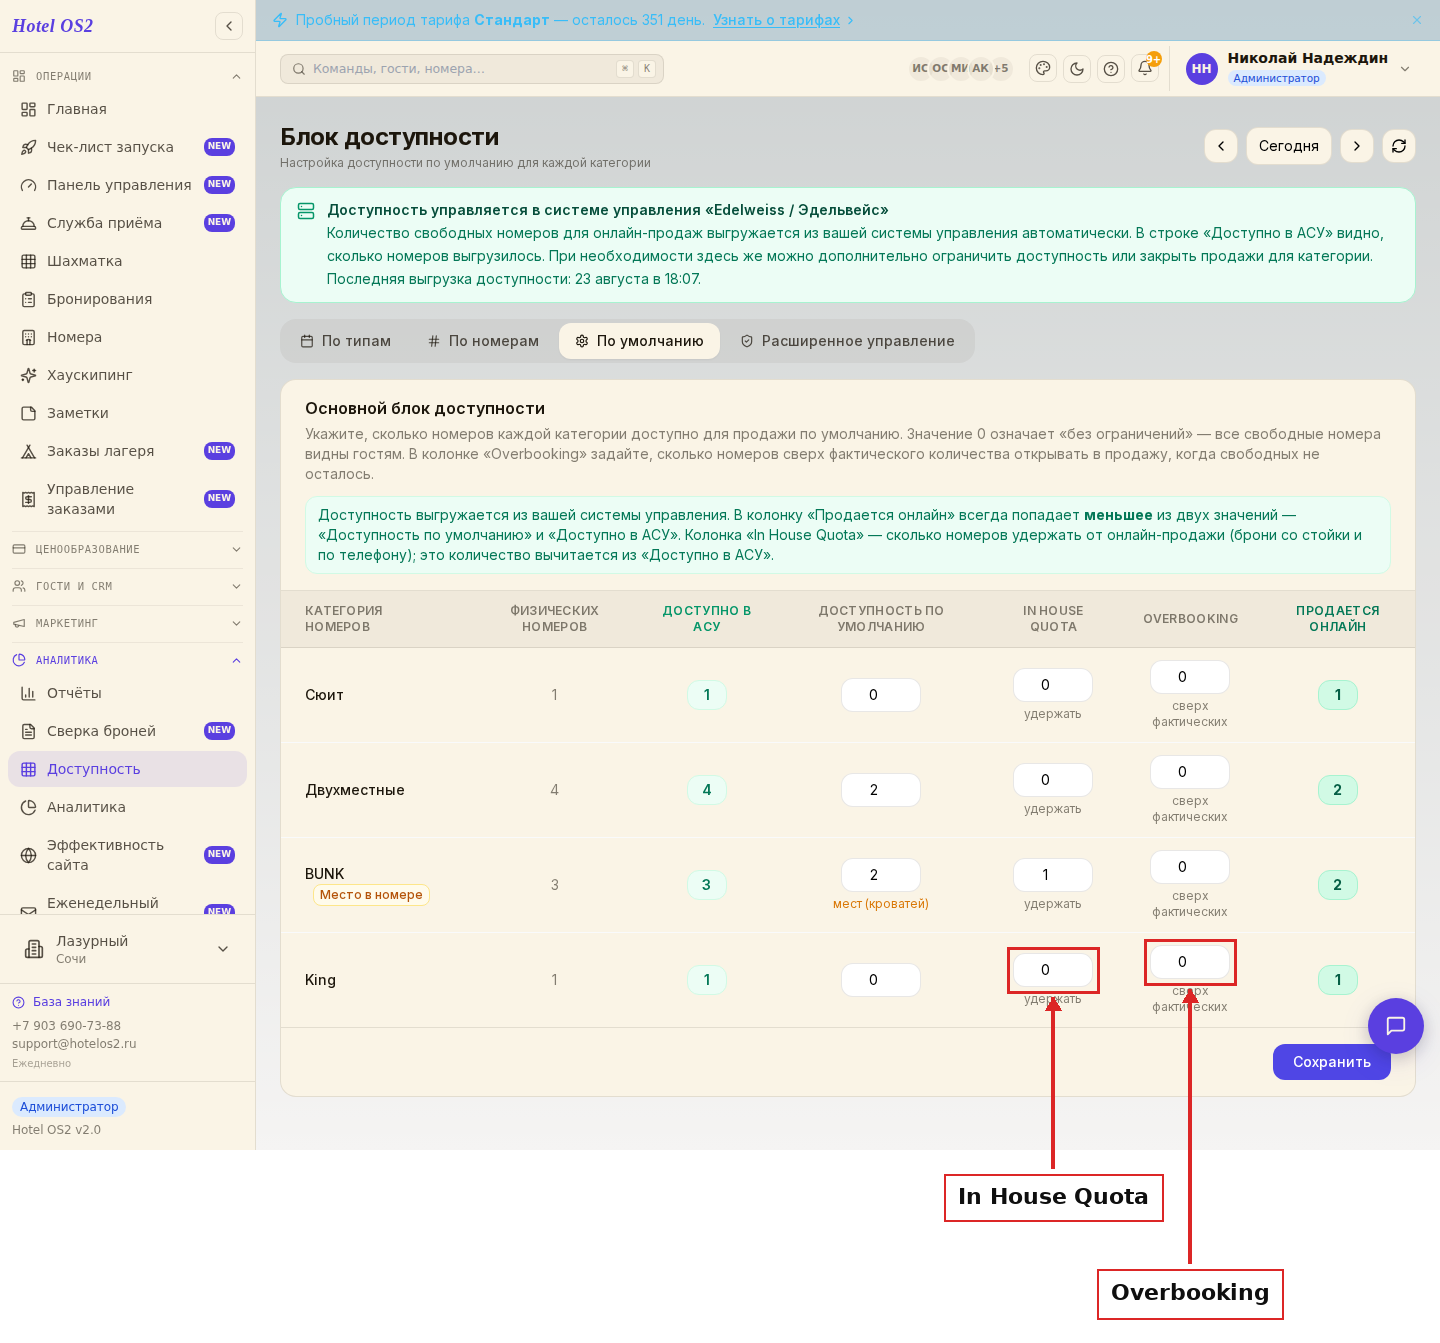
Task: Open the Расширенное управление tab
Action: [847, 341]
